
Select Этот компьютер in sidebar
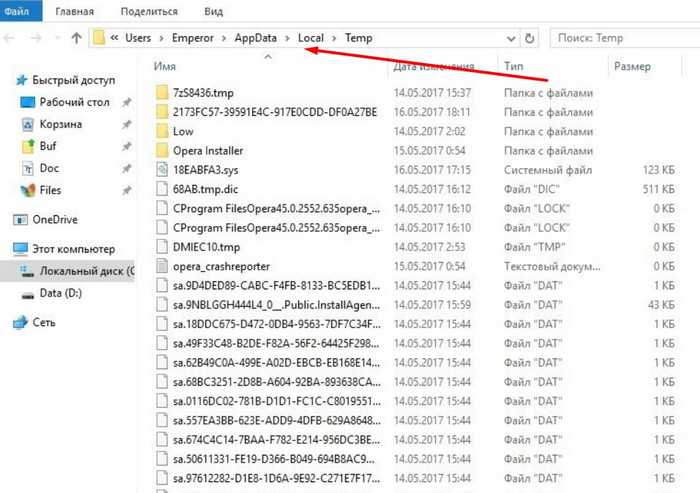pyautogui.click(x=73, y=249)
